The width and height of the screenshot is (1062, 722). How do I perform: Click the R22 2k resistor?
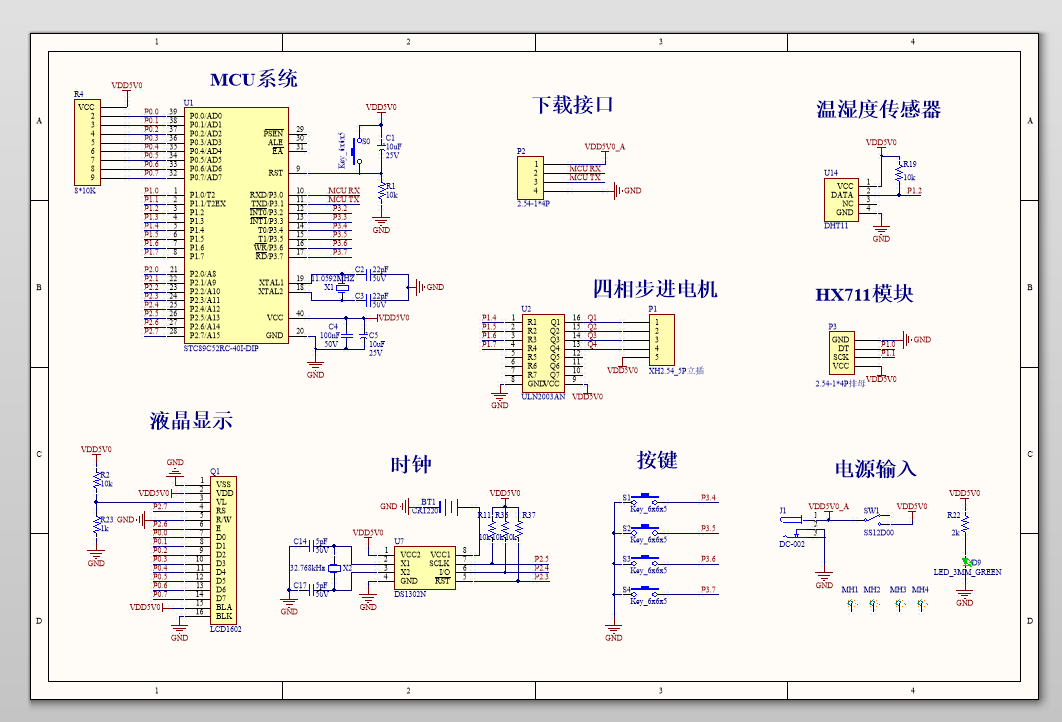pos(965,524)
